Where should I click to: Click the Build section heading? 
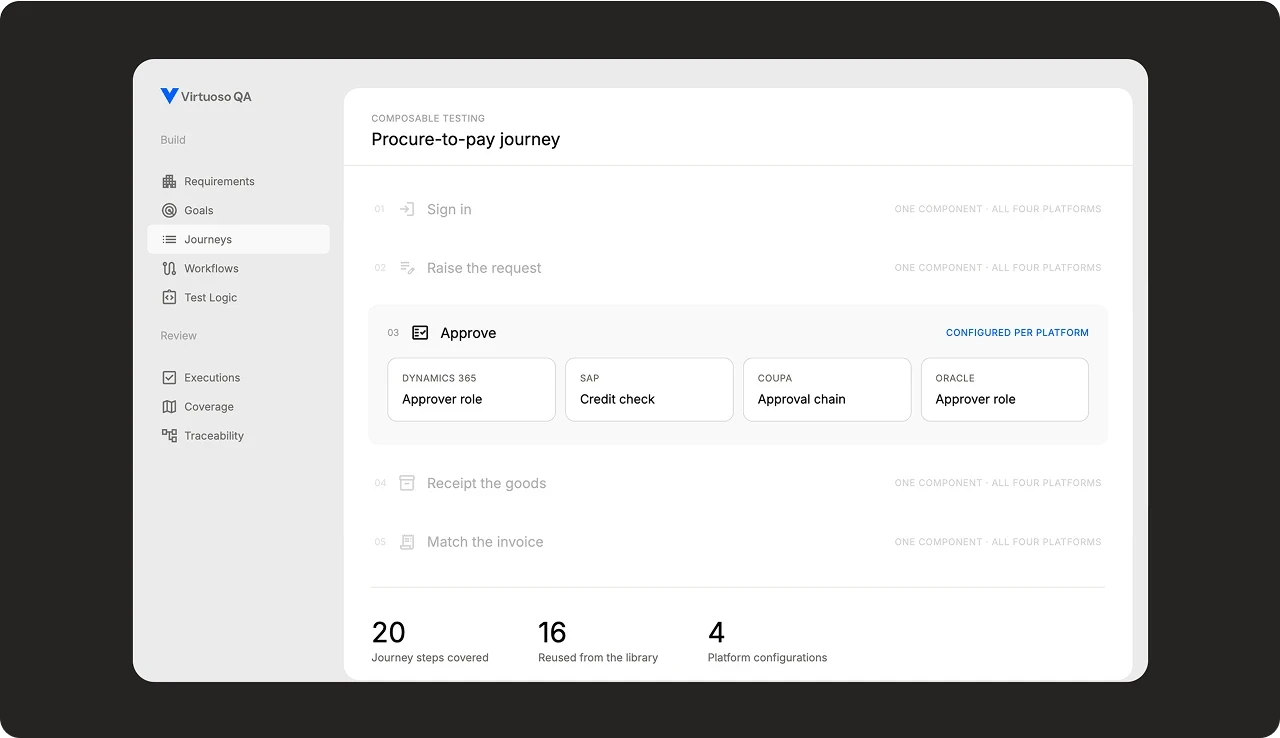tap(173, 140)
